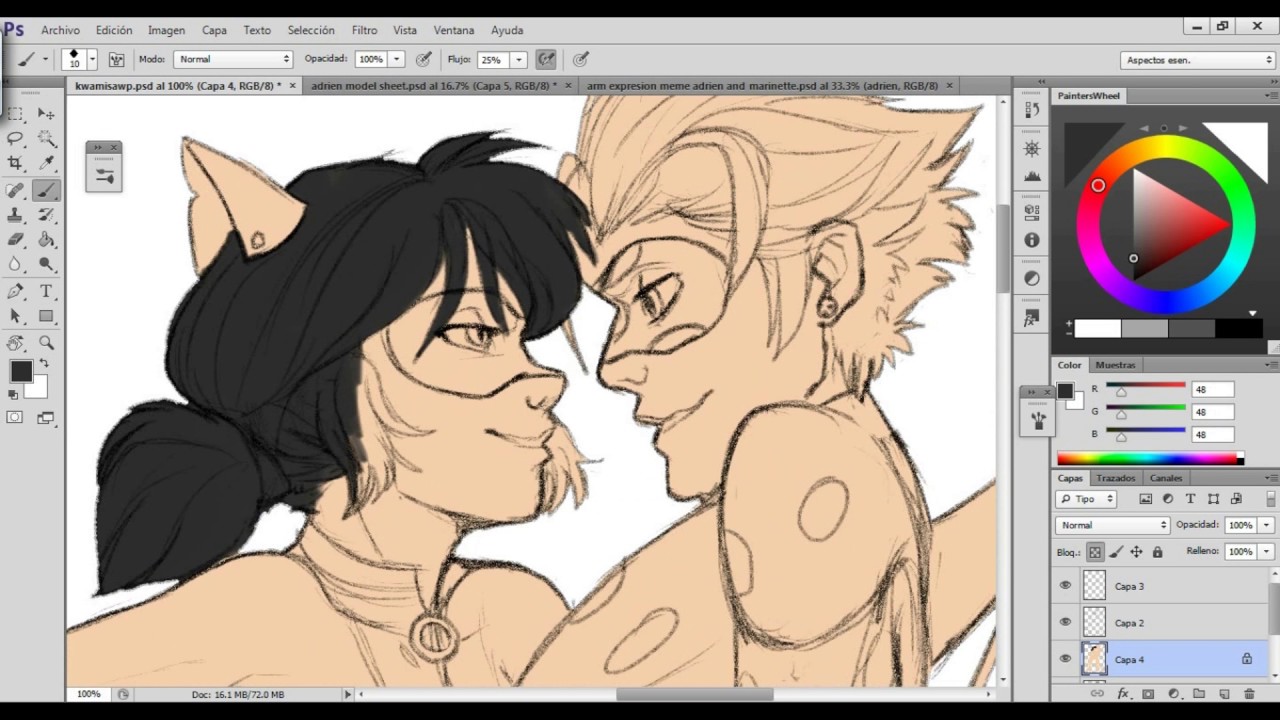The width and height of the screenshot is (1280, 720).
Task: Toggle lock all for layer
Action: coord(1157,552)
